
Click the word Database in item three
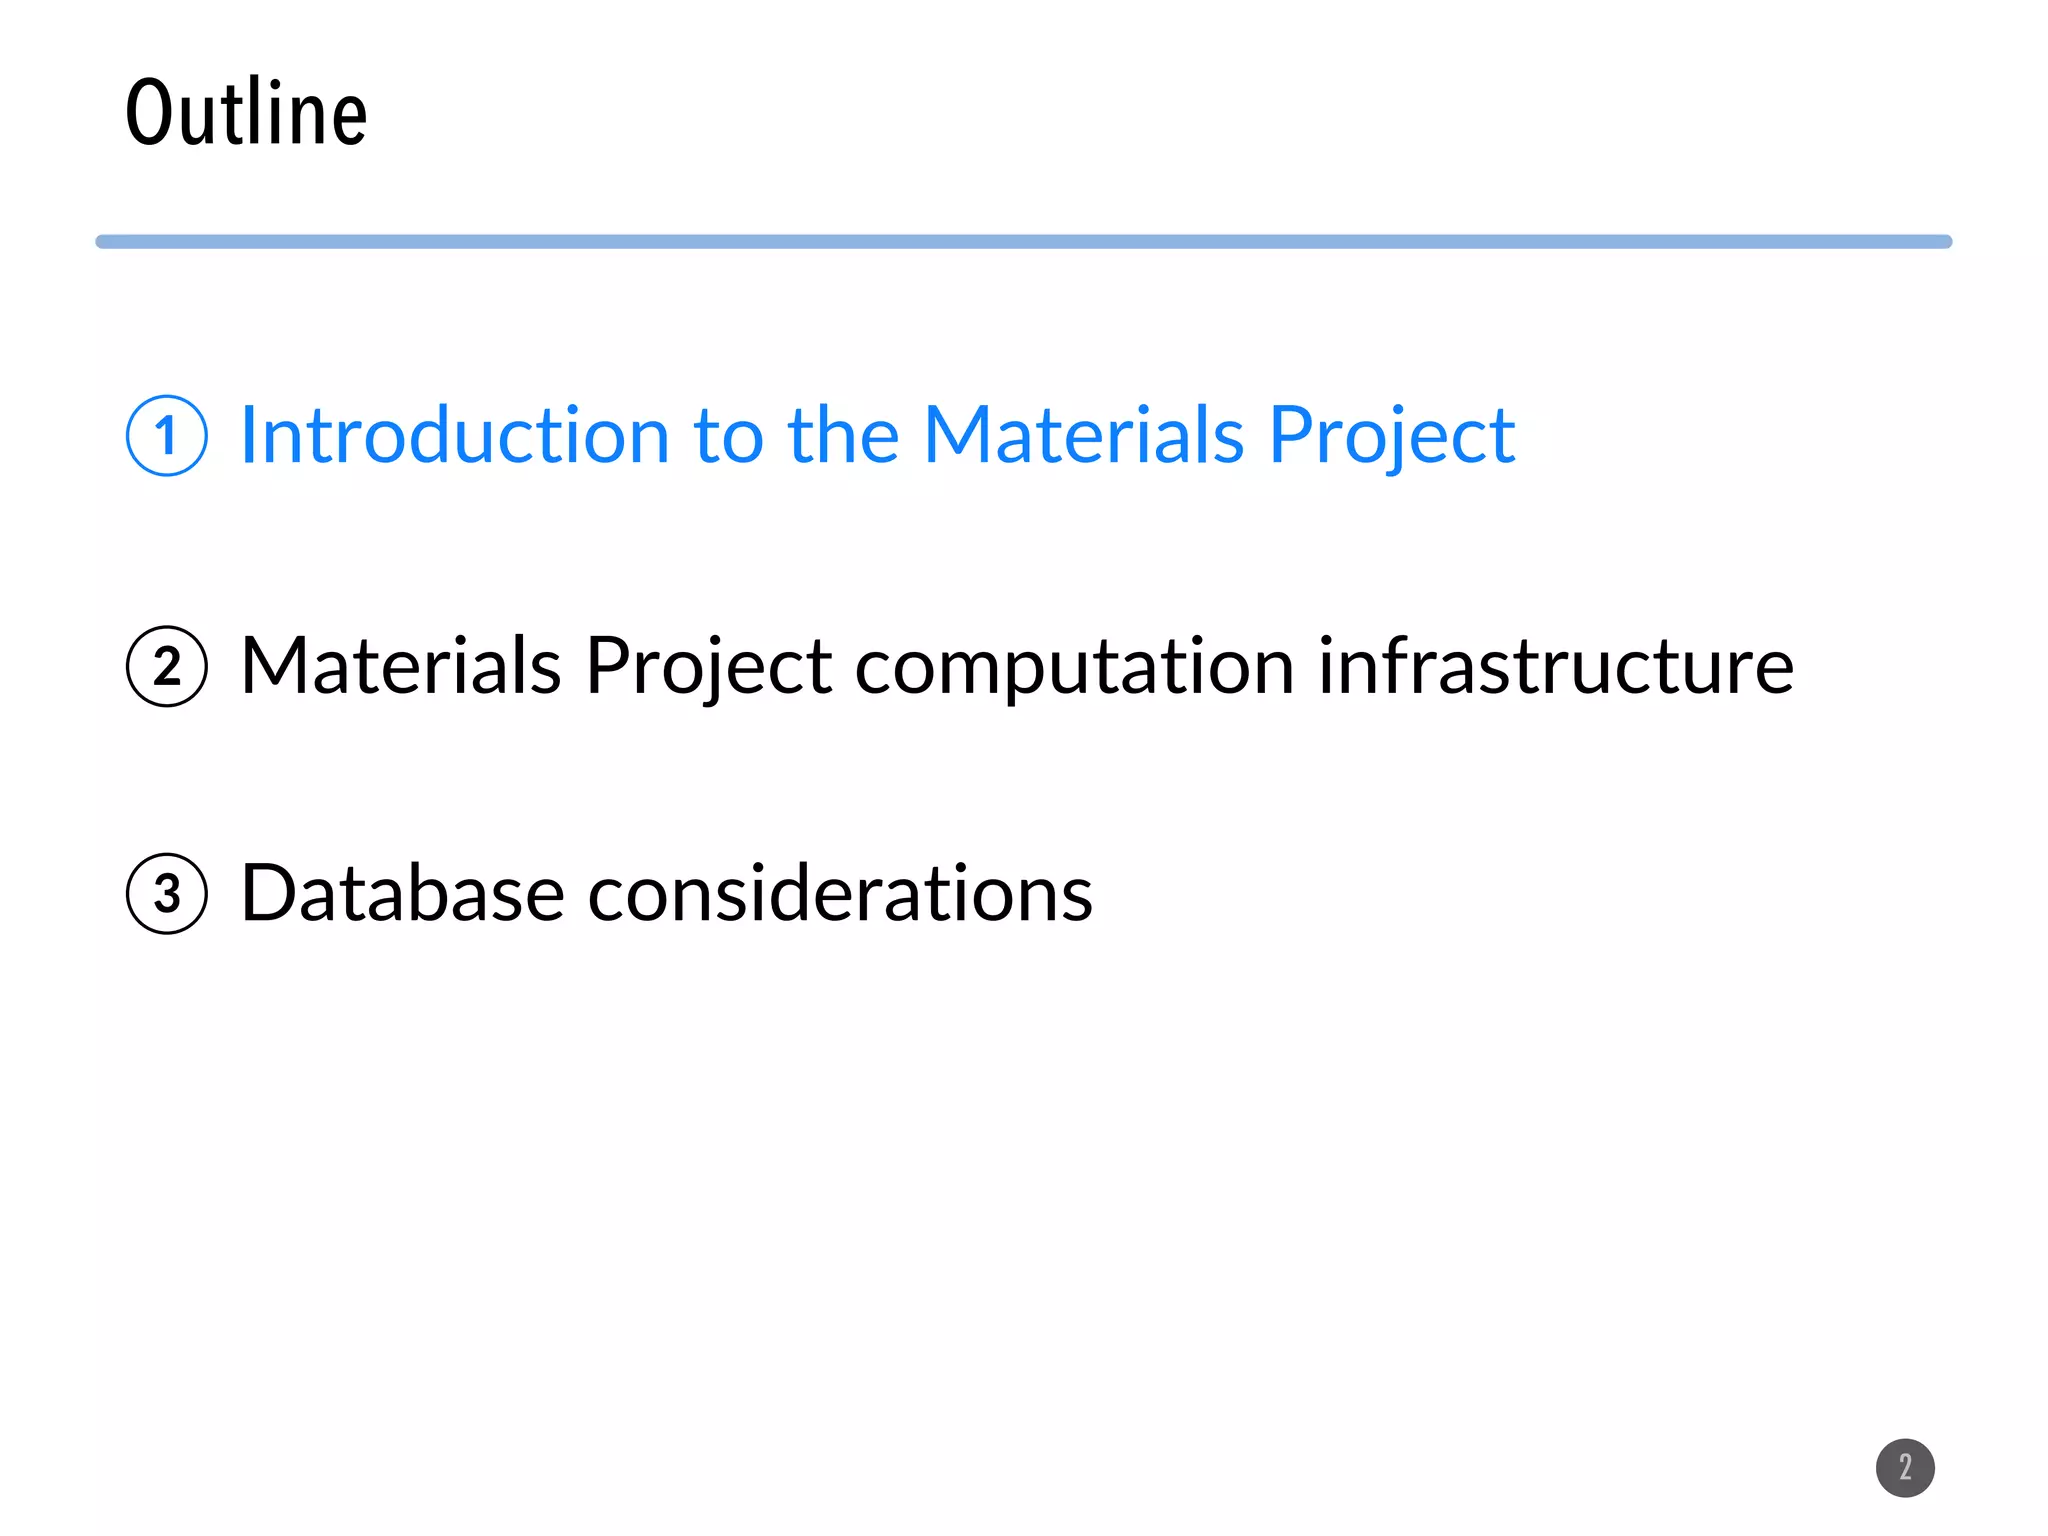click(402, 893)
